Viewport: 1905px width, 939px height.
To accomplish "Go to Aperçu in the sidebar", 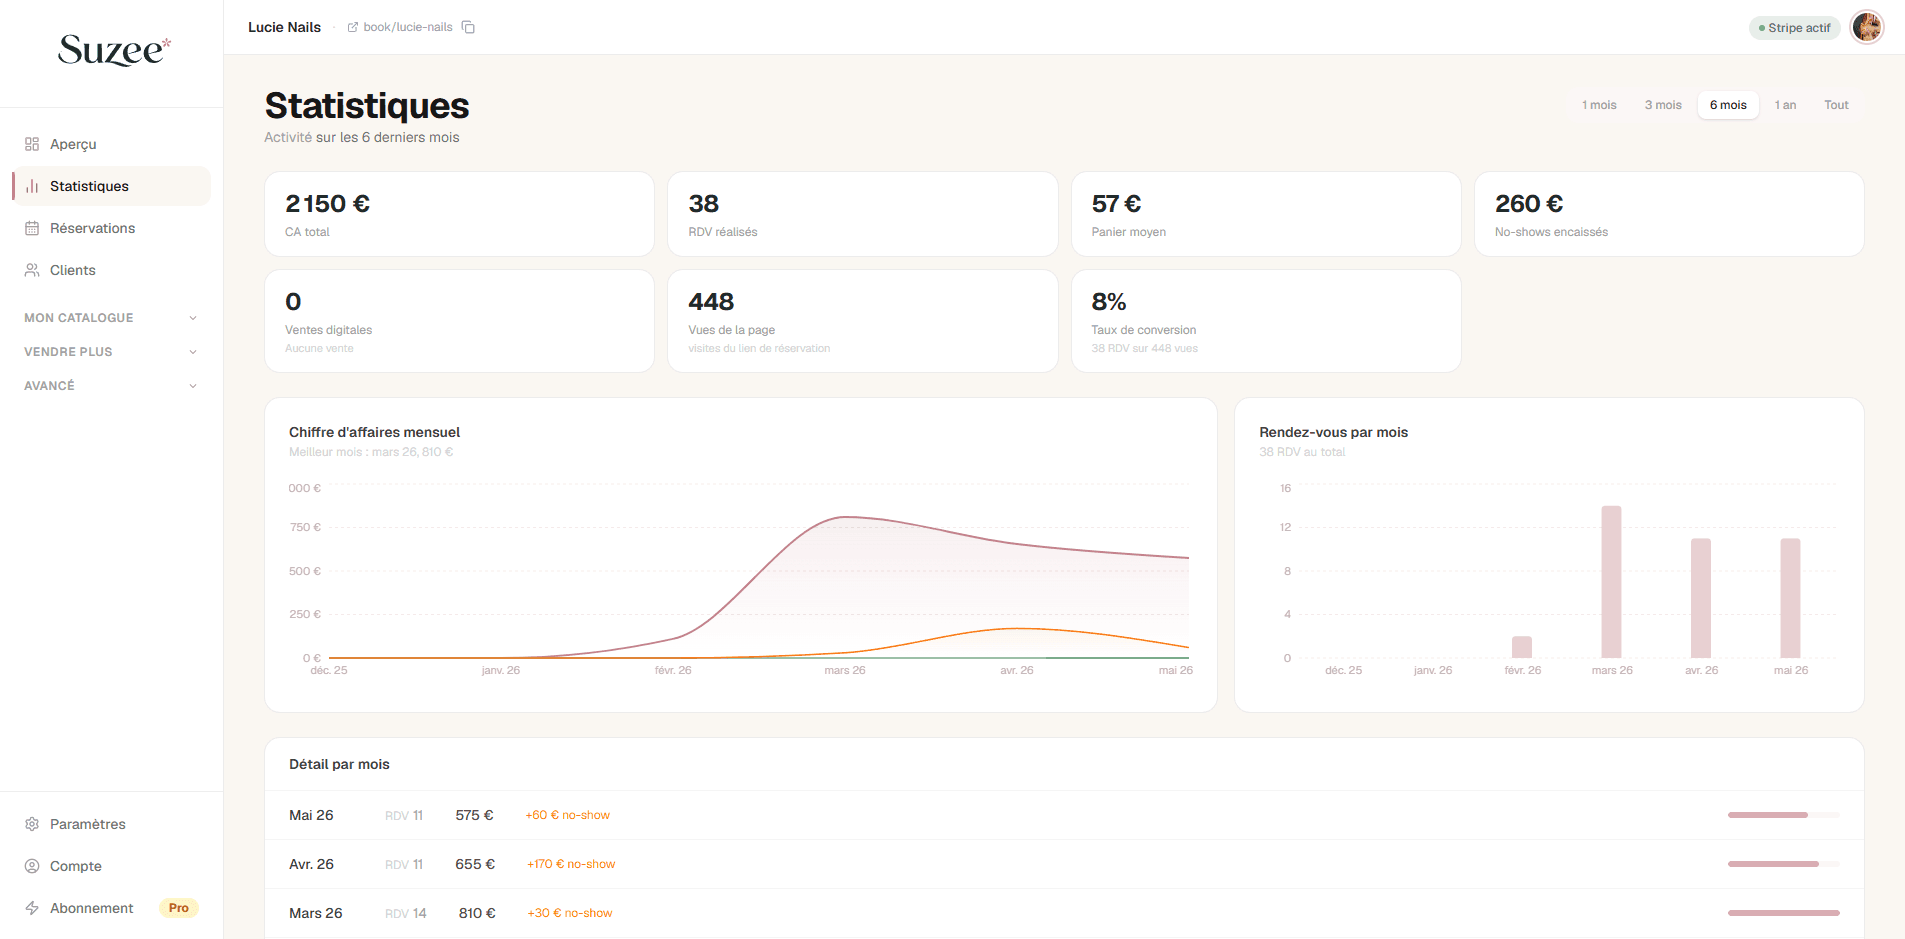I will point(111,144).
